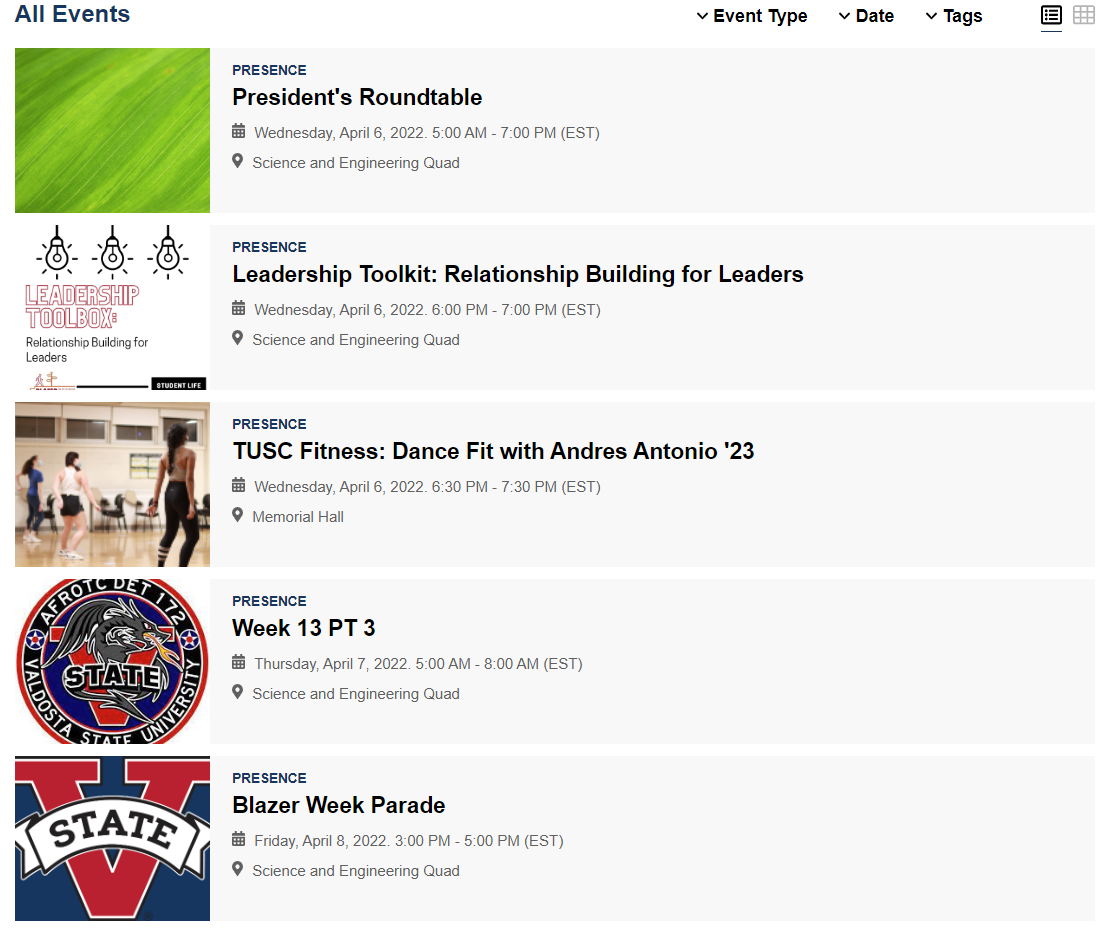Open the Tags filter dropdown
This screenshot has width=1113, height=930.
point(953,16)
